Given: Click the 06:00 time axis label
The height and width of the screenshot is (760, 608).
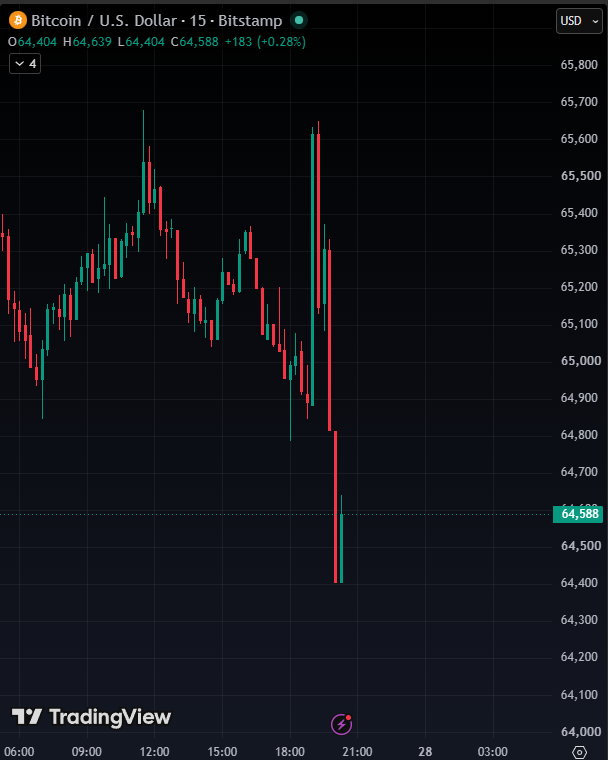Looking at the screenshot, I should (x=19, y=752).
